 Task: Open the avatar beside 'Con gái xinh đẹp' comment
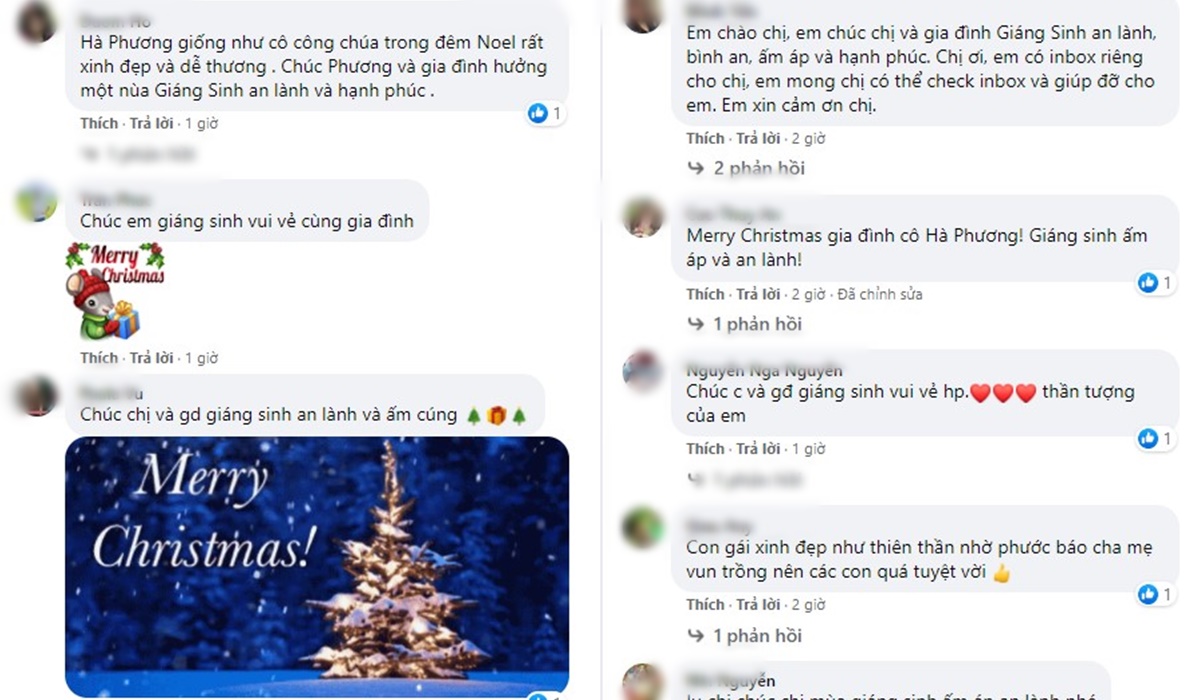click(x=642, y=527)
